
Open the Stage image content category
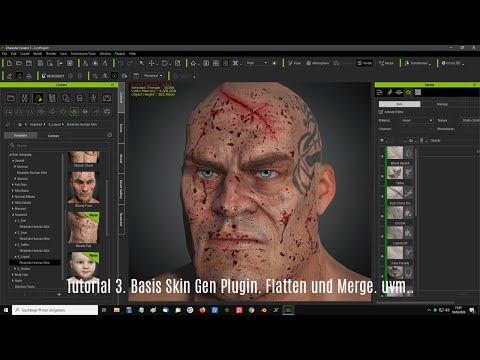coord(107,98)
